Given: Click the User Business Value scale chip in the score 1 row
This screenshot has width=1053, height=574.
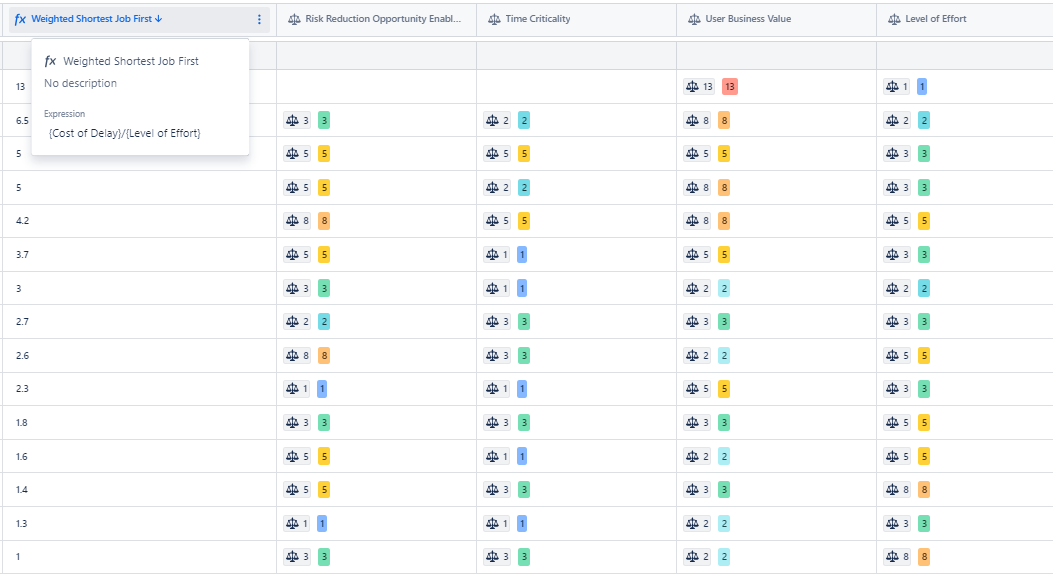Looking at the screenshot, I should click(697, 557).
